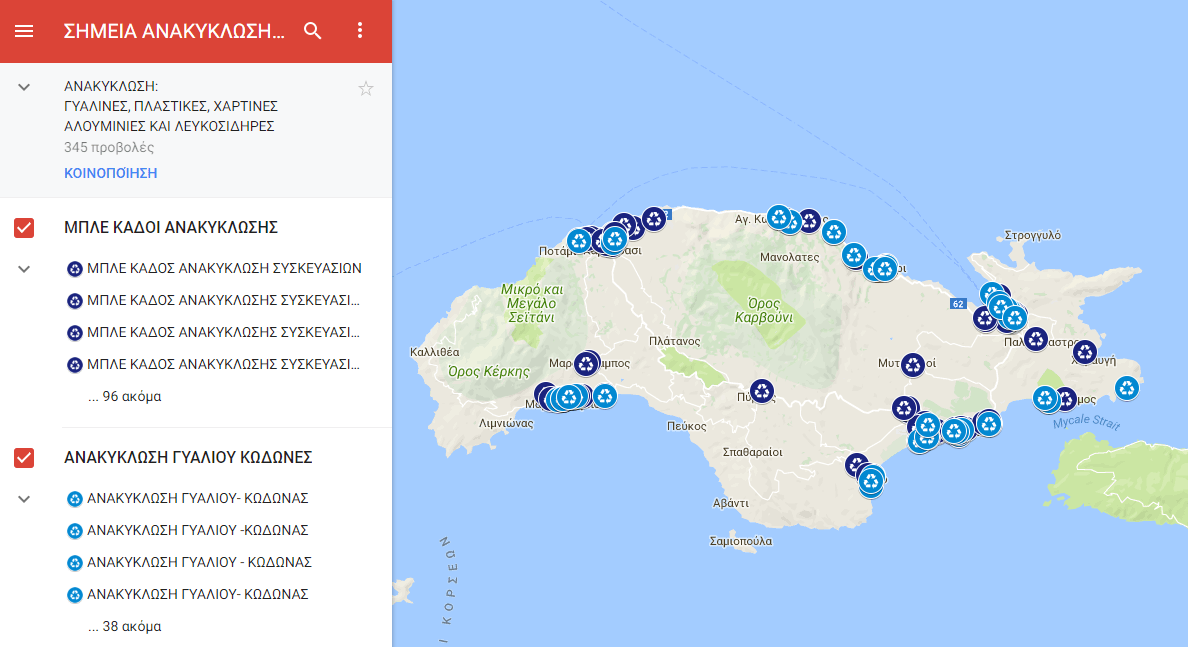Collapse the map description chevron

(25, 88)
